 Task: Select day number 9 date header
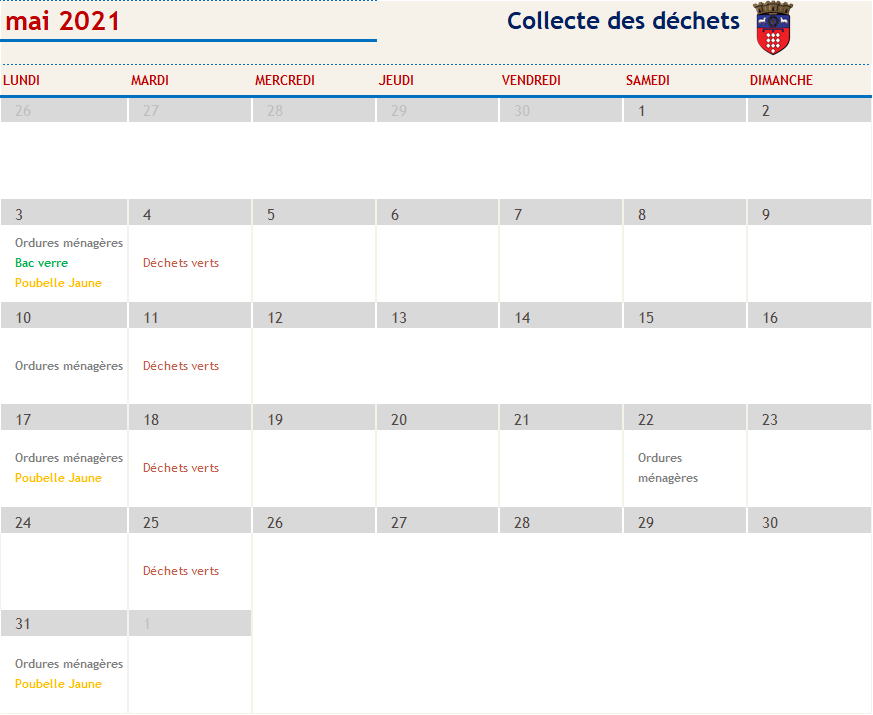[809, 213]
